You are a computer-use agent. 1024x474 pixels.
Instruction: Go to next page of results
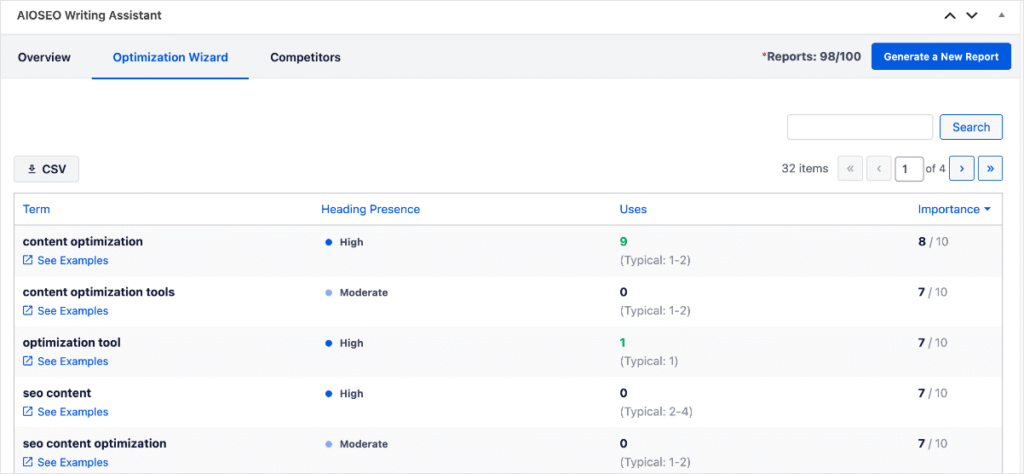(961, 168)
